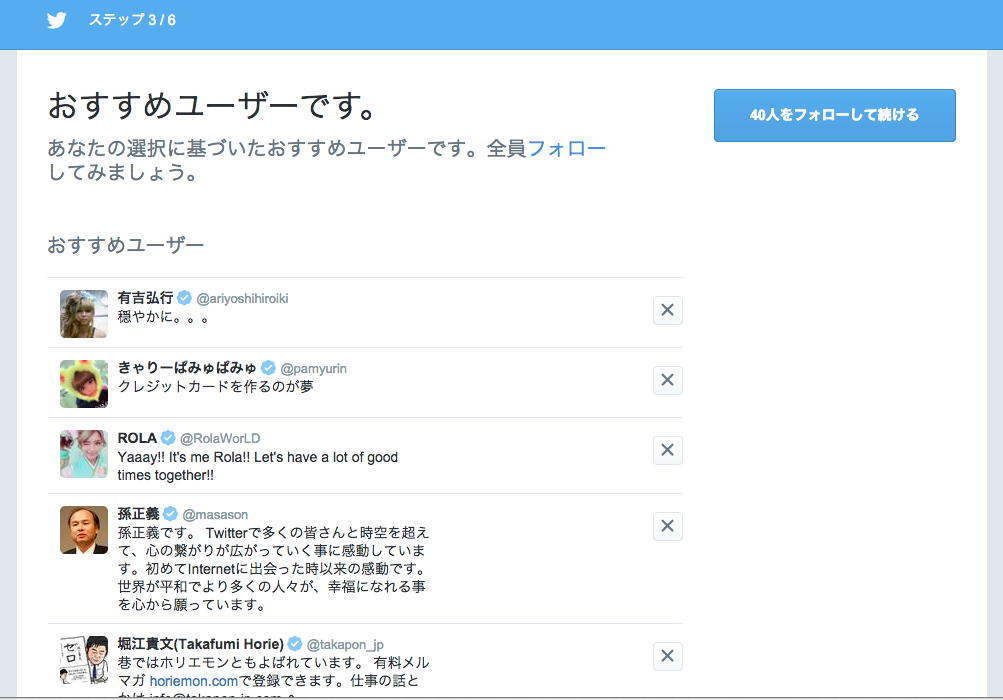Image resolution: width=1003 pixels, height=700 pixels.
Task: Remove 堀江貴文 from suggestions
Action: (667, 656)
